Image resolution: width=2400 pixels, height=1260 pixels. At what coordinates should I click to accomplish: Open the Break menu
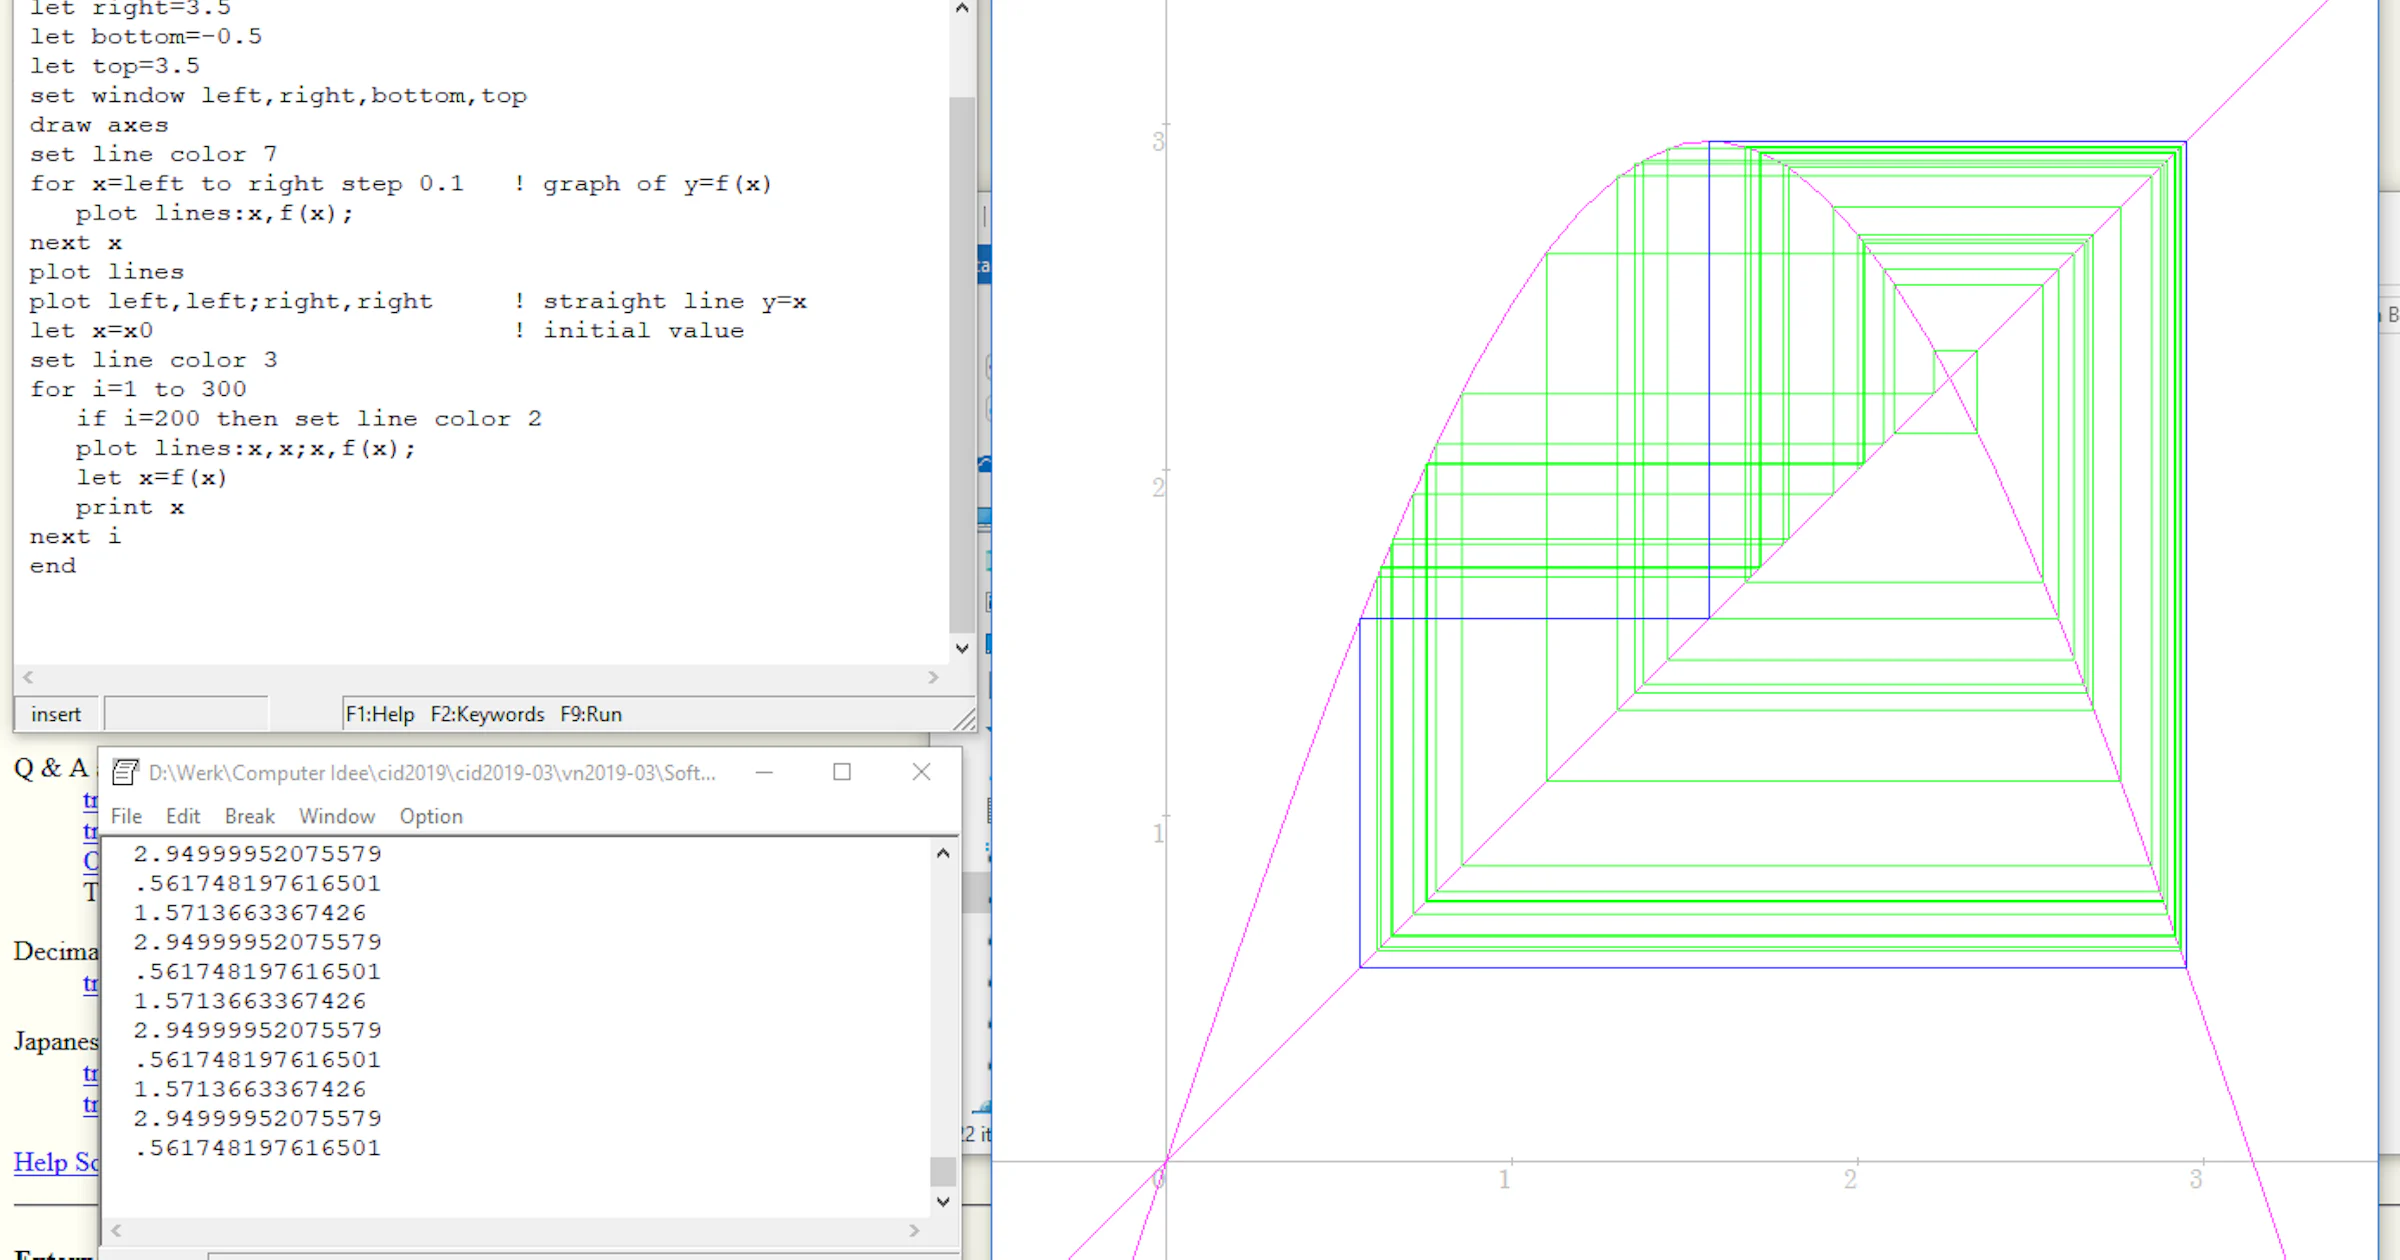(x=250, y=816)
